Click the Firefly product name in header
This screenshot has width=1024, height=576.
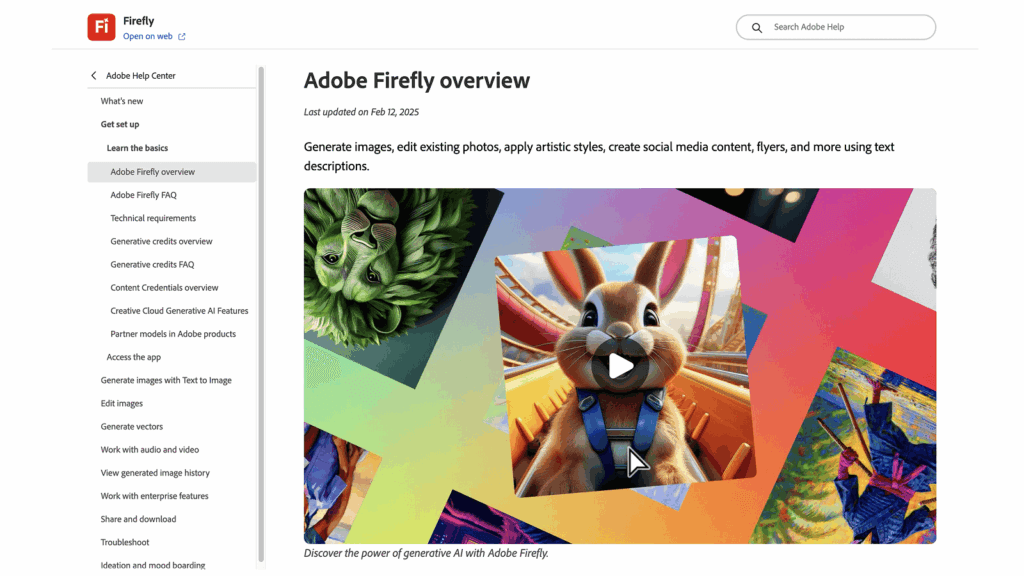pyautogui.click(x=138, y=21)
